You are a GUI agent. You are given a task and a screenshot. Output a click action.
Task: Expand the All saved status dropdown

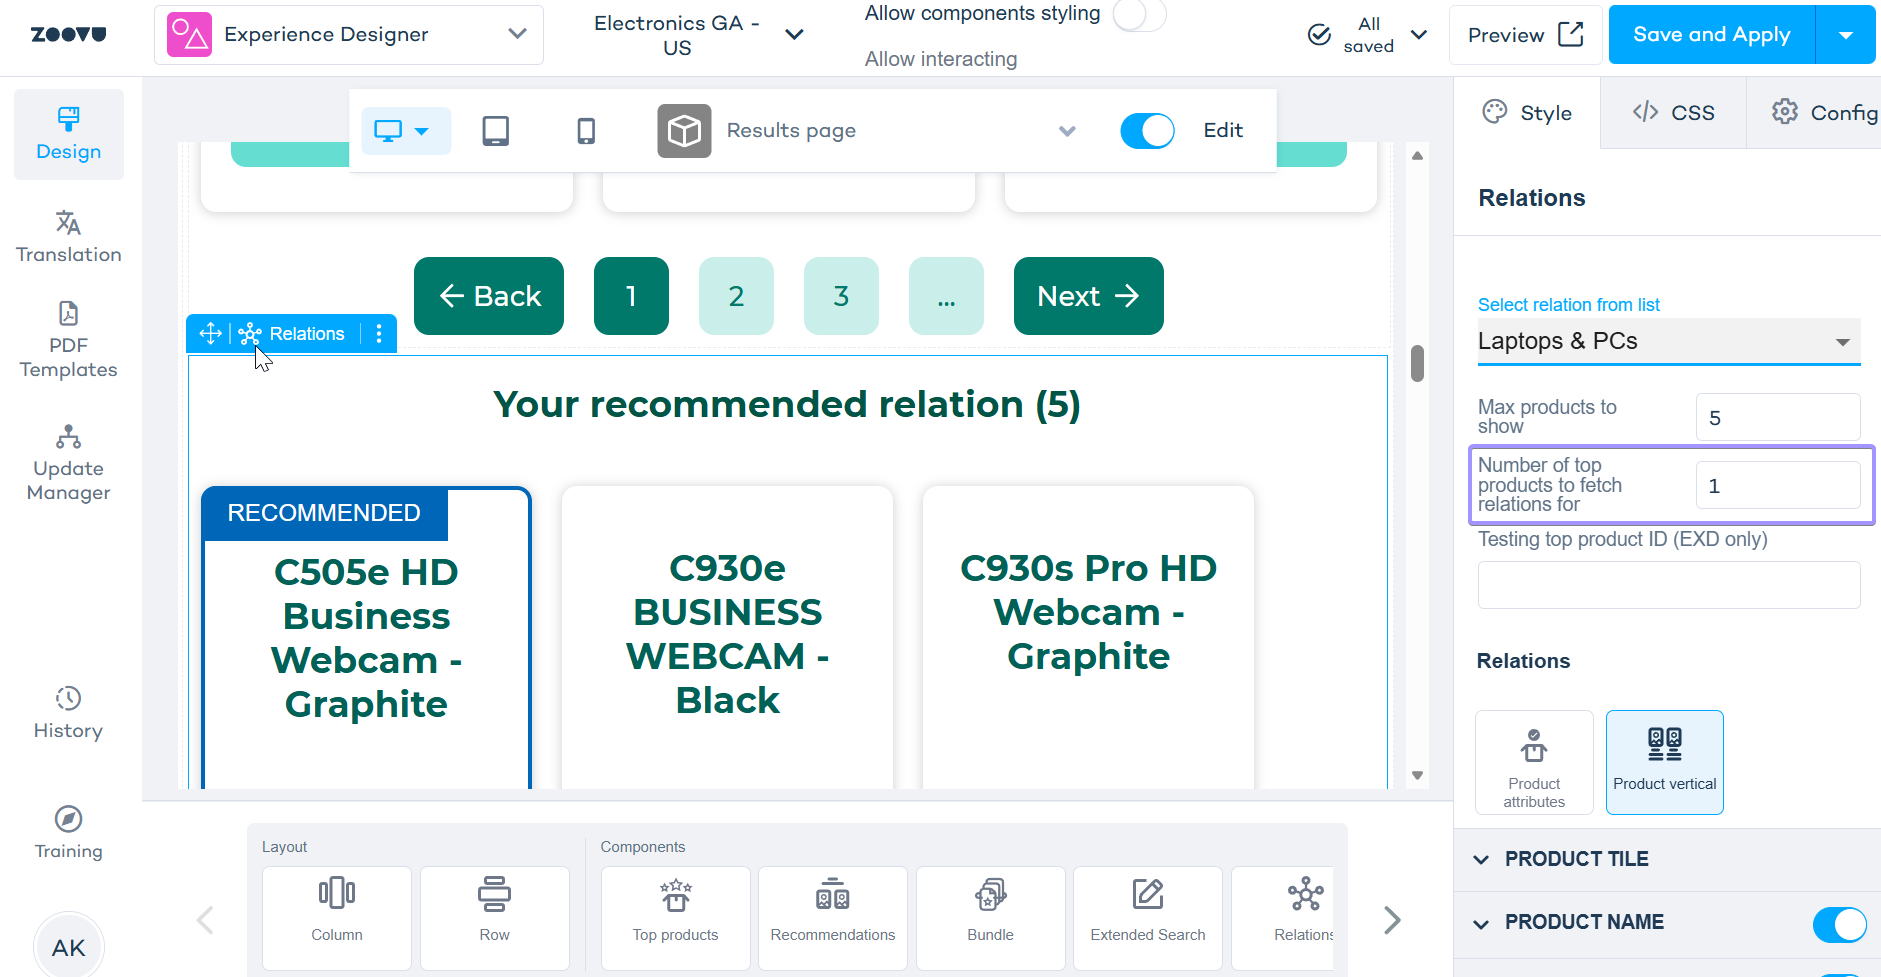tap(1418, 35)
